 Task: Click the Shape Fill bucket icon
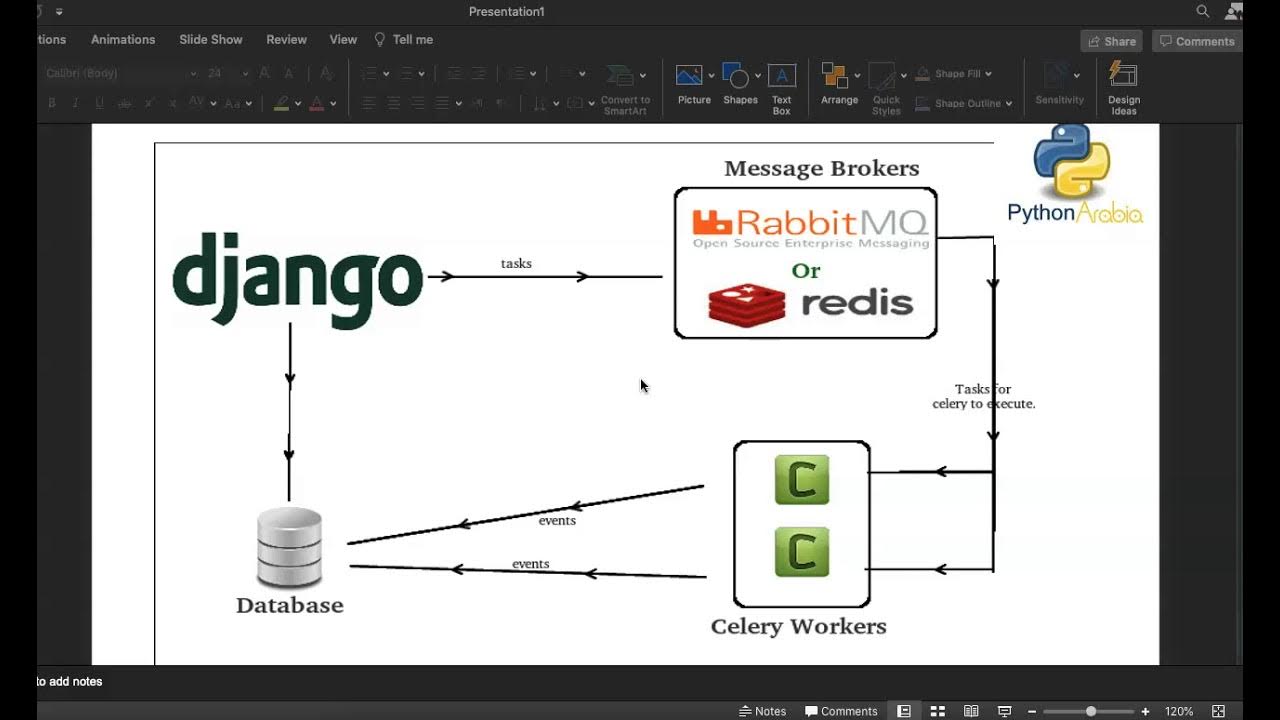(x=921, y=74)
